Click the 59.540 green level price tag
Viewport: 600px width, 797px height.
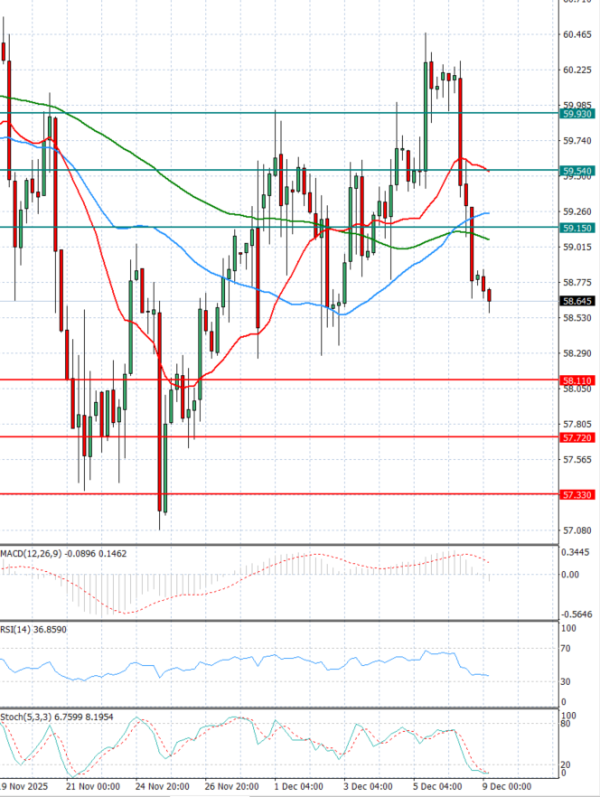click(575, 171)
